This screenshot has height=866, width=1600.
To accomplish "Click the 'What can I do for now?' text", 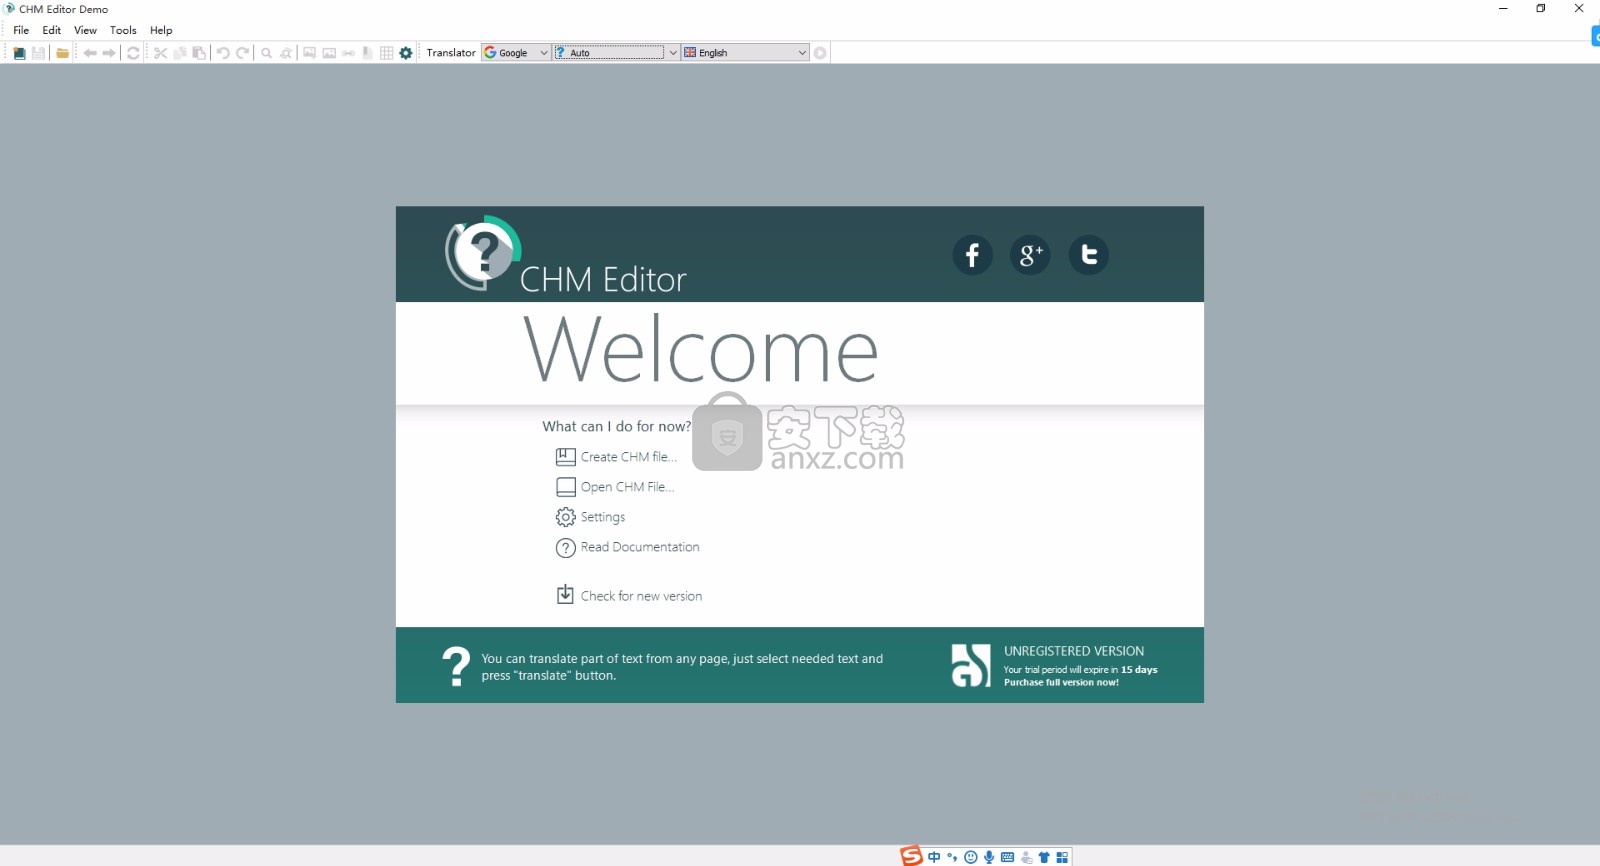I will click(617, 426).
